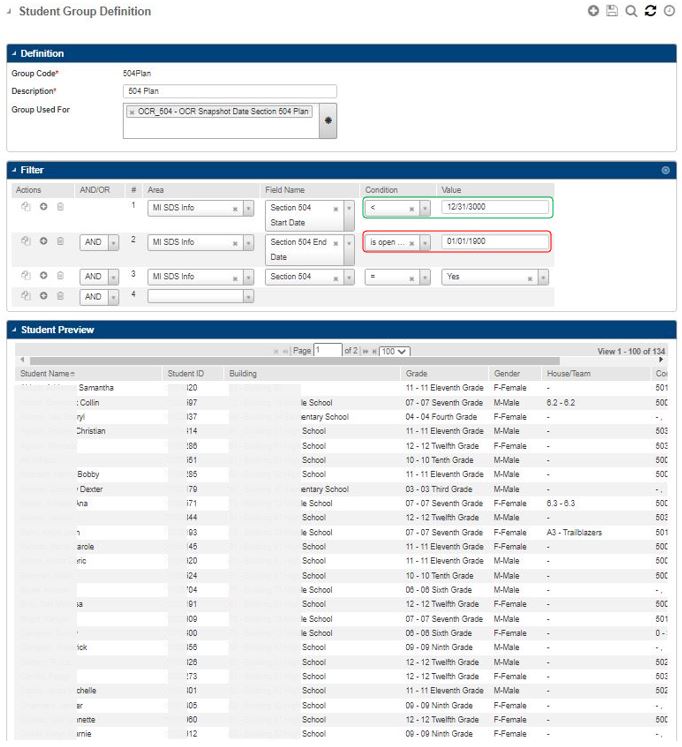Add a filter row after row 2
This screenshot has height=747, width=682.
tap(43, 242)
